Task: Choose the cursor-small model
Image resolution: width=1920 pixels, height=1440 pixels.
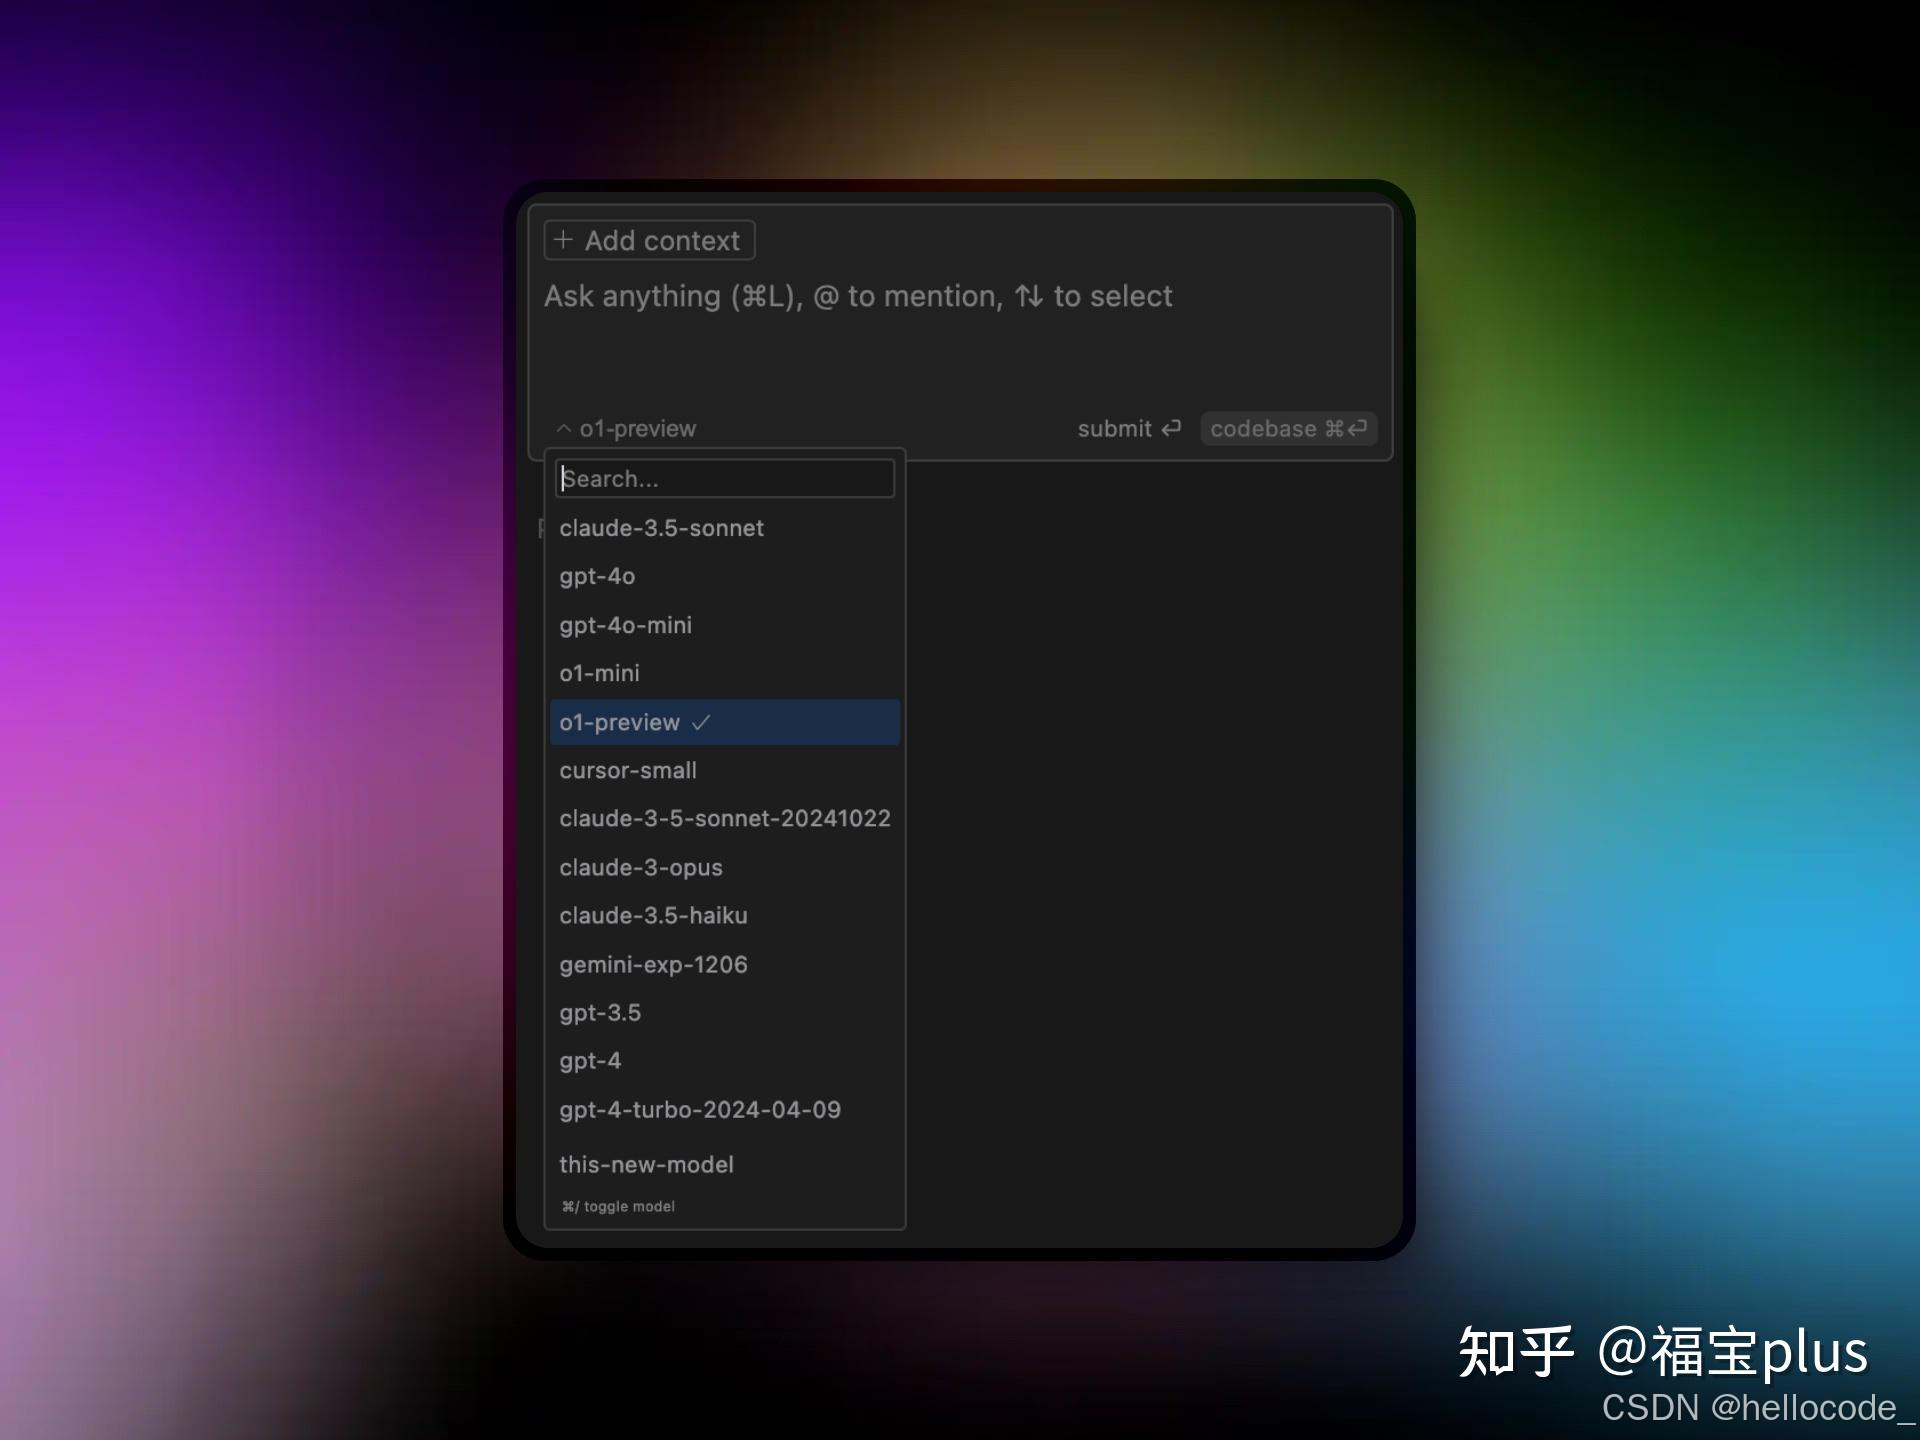Action: [628, 770]
